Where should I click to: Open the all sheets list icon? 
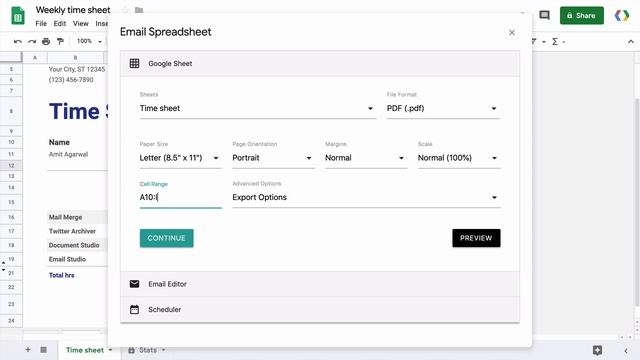pos(43,350)
